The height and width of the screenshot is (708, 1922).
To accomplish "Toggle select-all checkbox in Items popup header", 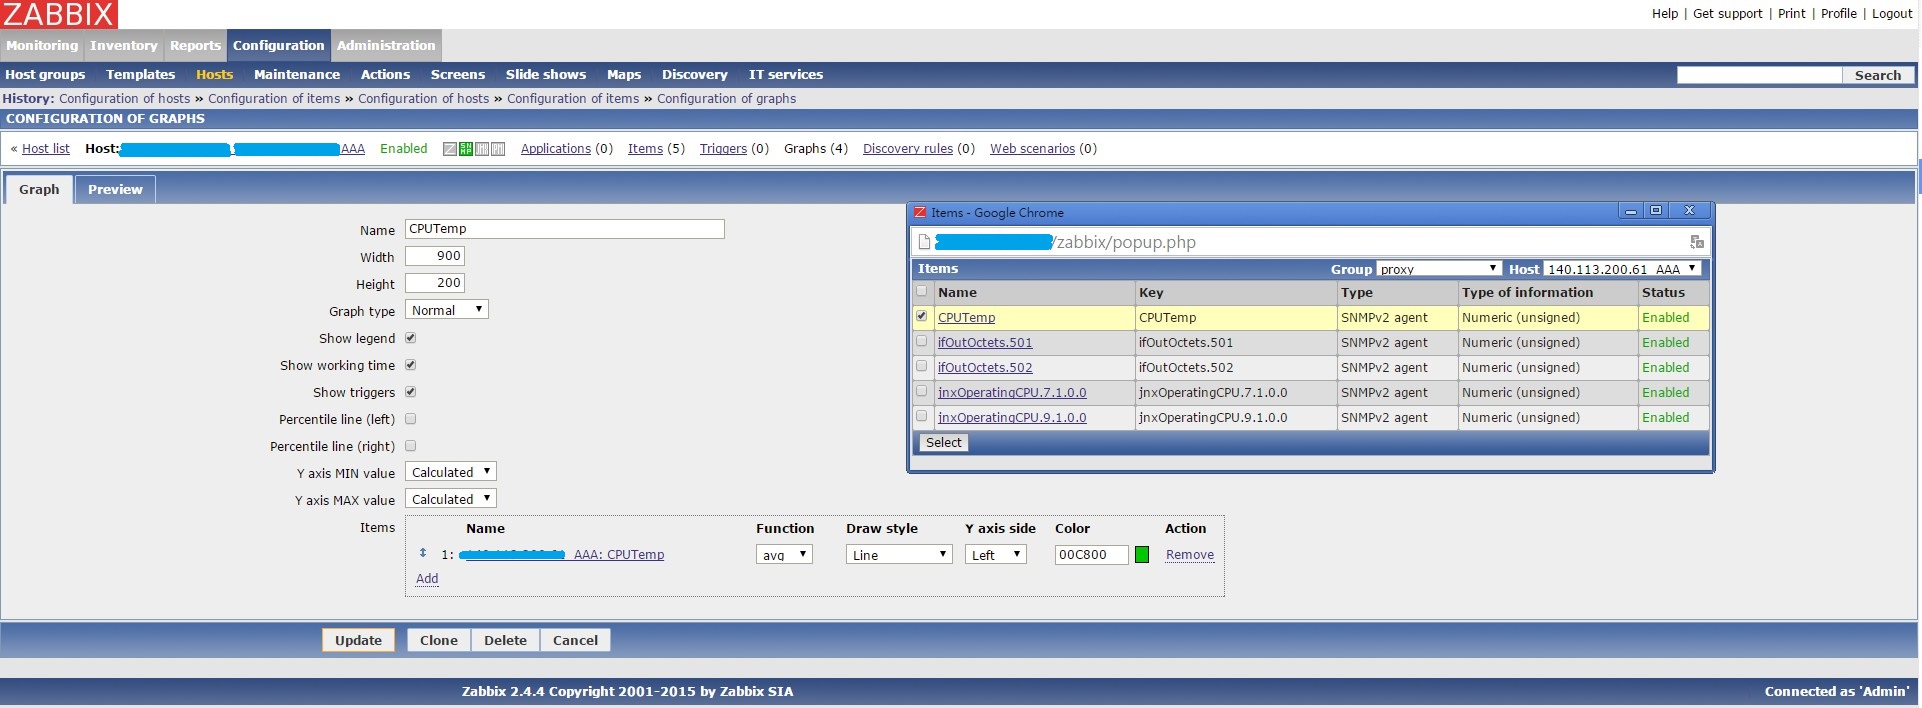I will (x=922, y=291).
